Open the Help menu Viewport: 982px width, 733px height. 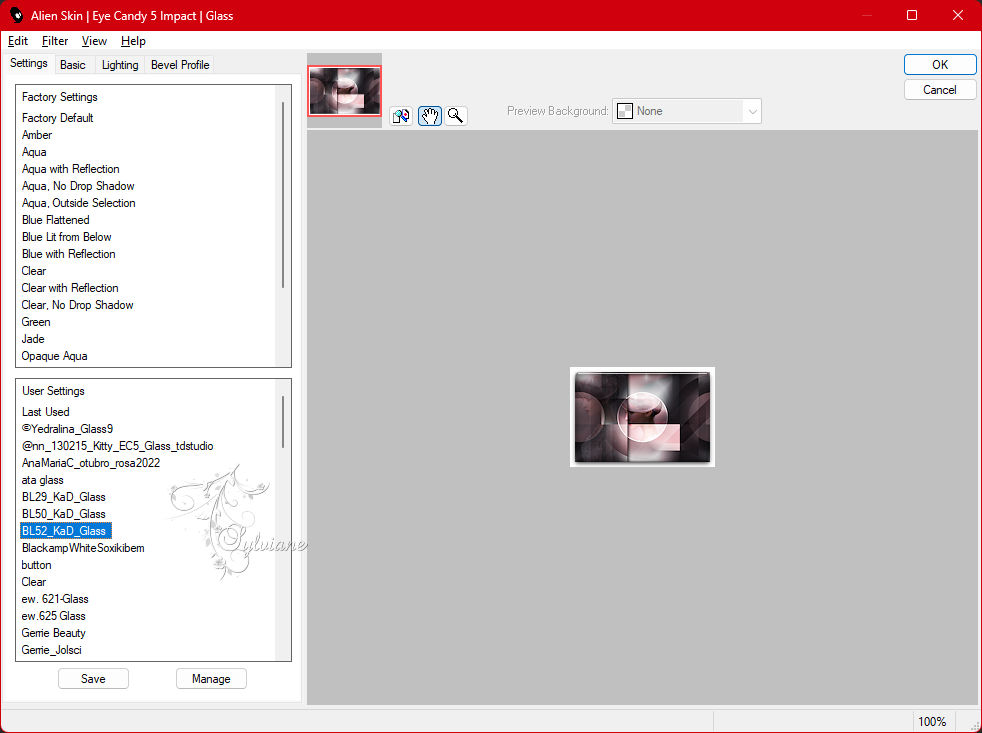[133, 41]
